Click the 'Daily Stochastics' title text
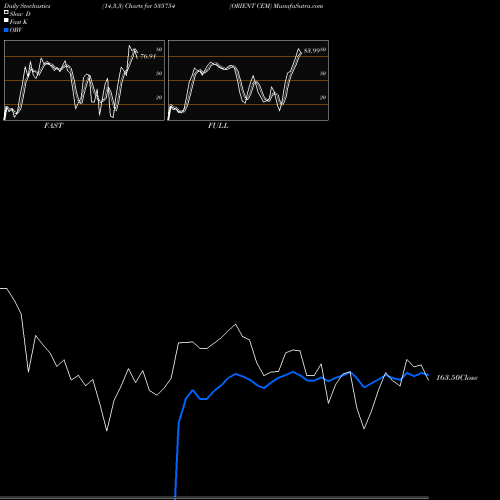The width and height of the screenshot is (500, 500). tap(27, 6)
